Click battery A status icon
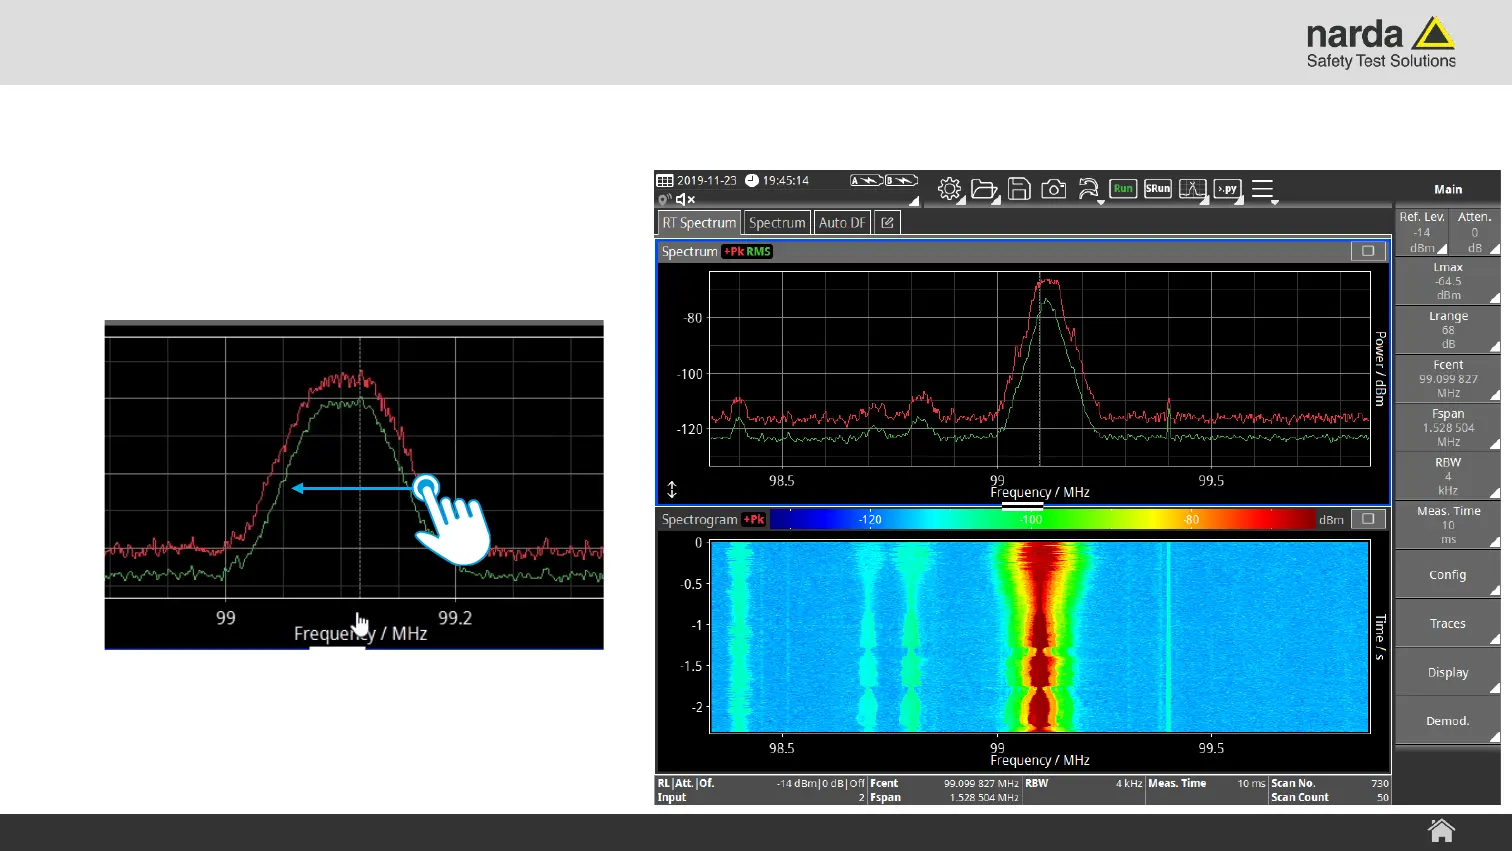The height and width of the screenshot is (851, 1512). (866, 181)
